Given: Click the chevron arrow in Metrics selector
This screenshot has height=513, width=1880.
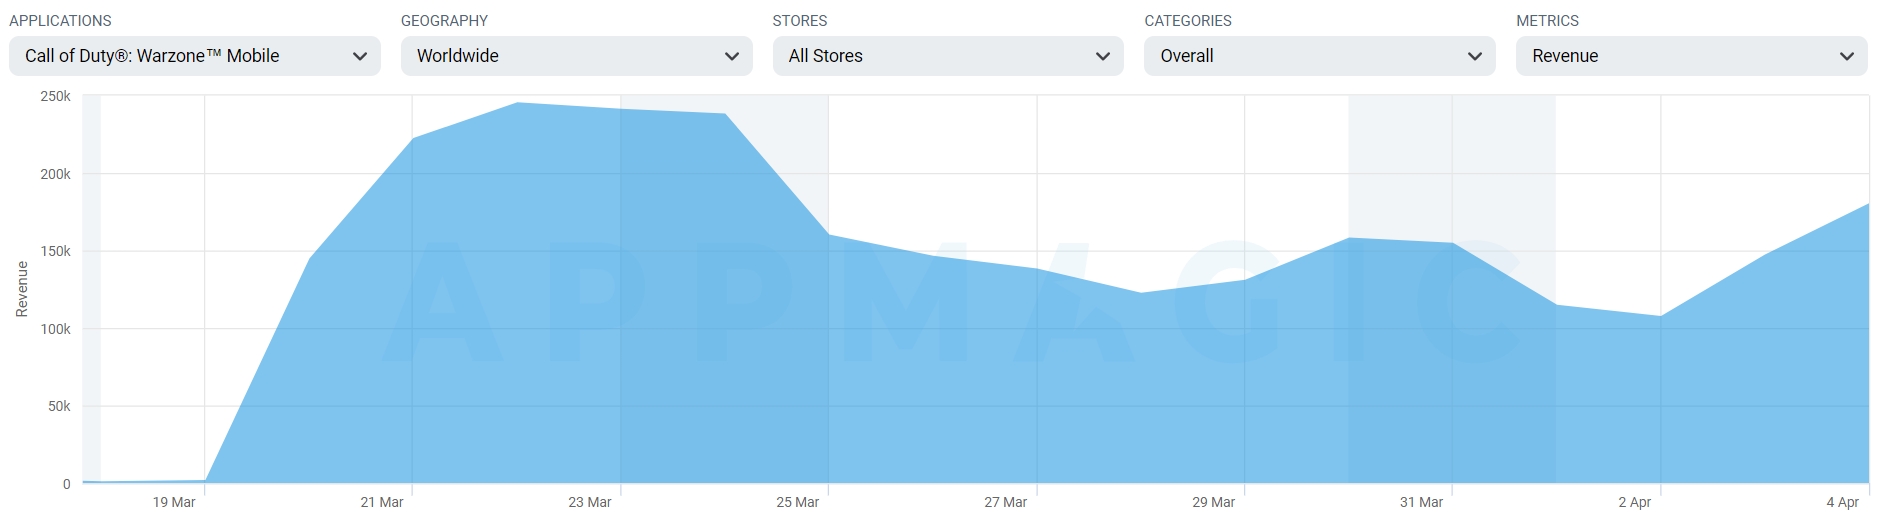Looking at the screenshot, I should [x=1847, y=57].
